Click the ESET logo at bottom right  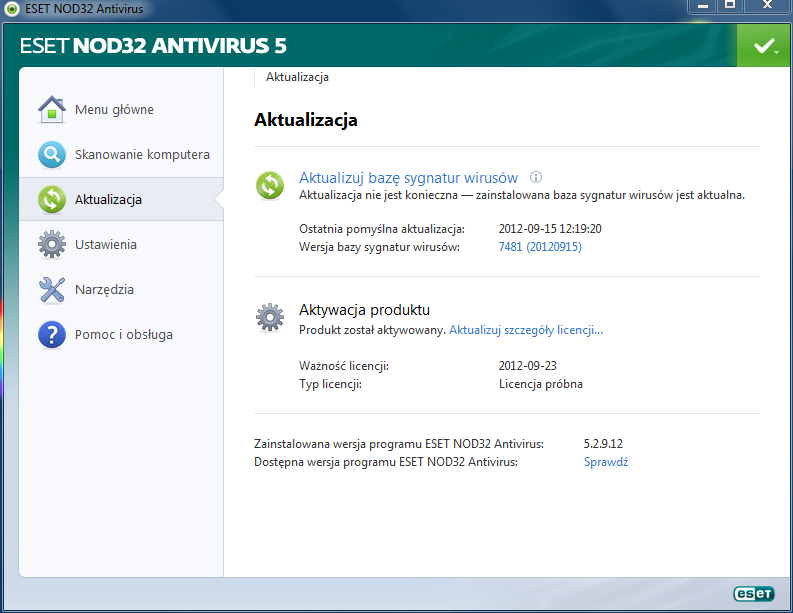pos(754,593)
